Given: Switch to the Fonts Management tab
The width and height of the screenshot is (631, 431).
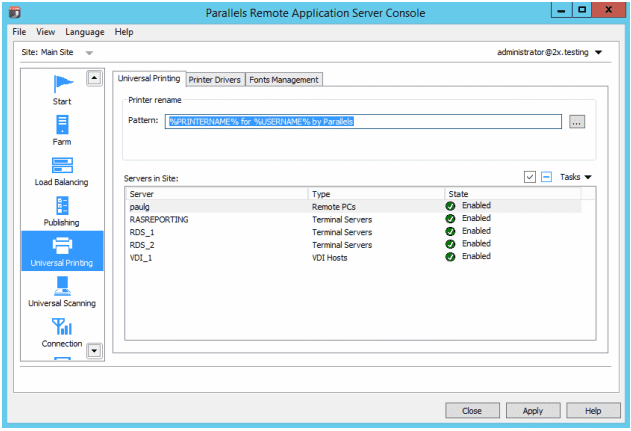Looking at the screenshot, I should [284, 80].
